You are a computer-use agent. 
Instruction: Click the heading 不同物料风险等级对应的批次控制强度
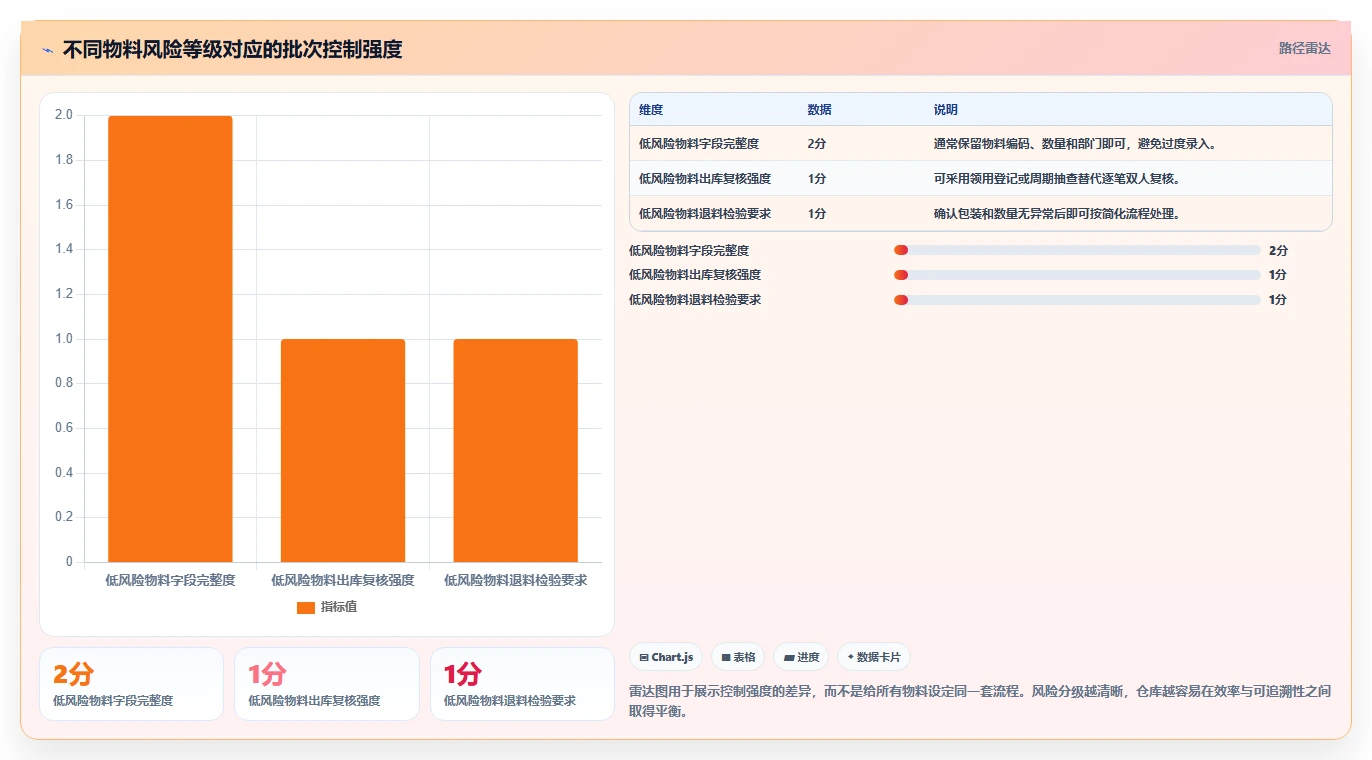[232, 50]
